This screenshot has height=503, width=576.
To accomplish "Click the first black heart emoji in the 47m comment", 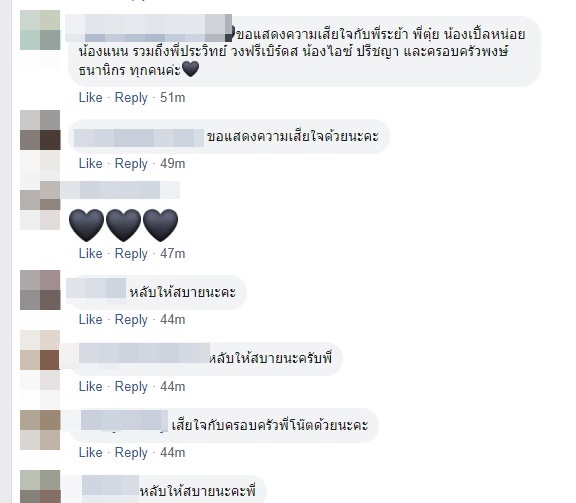I will [x=86, y=225].
